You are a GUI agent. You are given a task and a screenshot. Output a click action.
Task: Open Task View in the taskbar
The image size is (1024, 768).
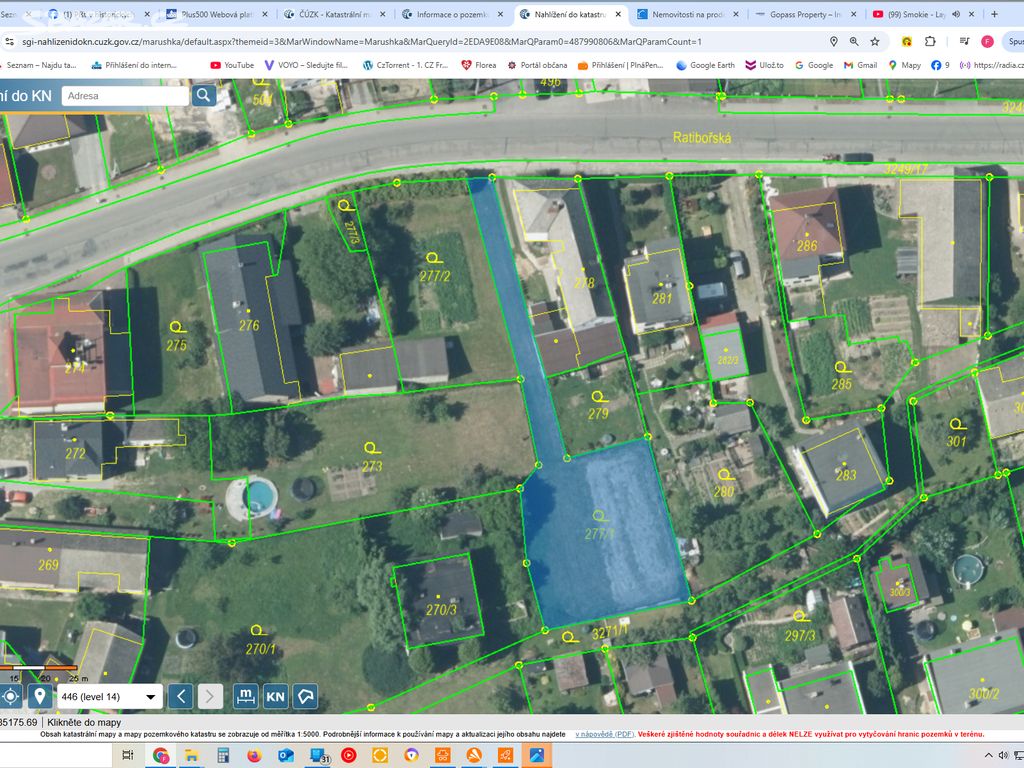(x=128, y=755)
